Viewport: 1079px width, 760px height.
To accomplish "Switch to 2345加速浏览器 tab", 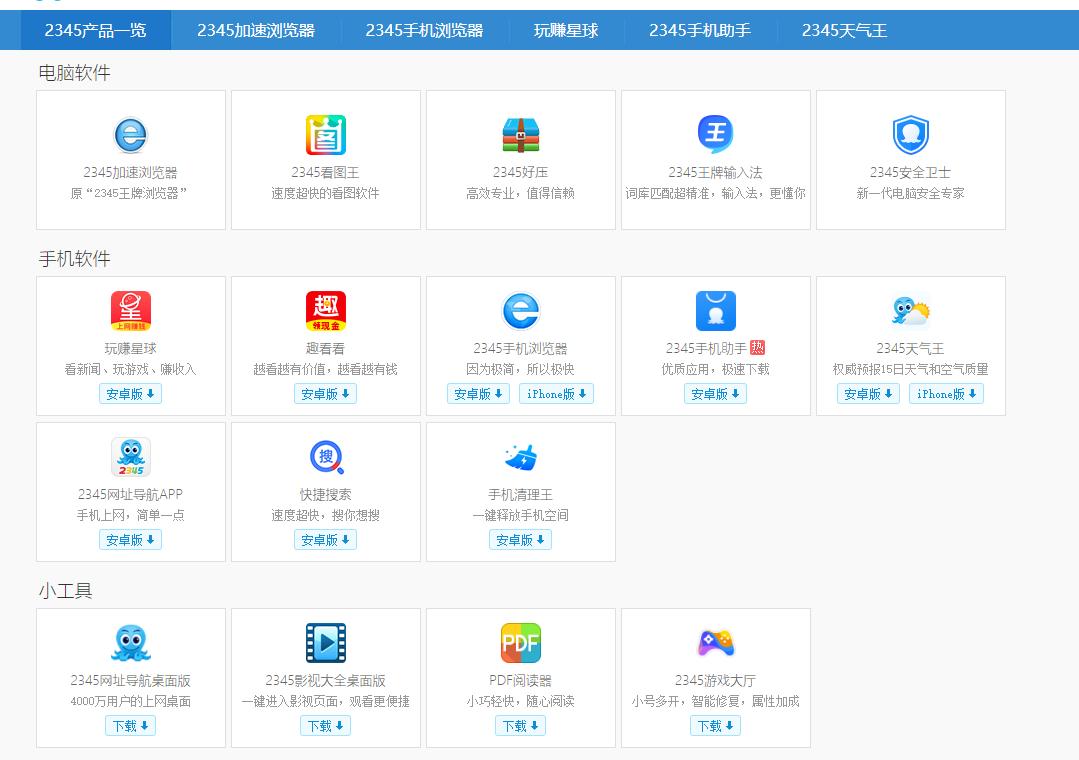I will [256, 30].
